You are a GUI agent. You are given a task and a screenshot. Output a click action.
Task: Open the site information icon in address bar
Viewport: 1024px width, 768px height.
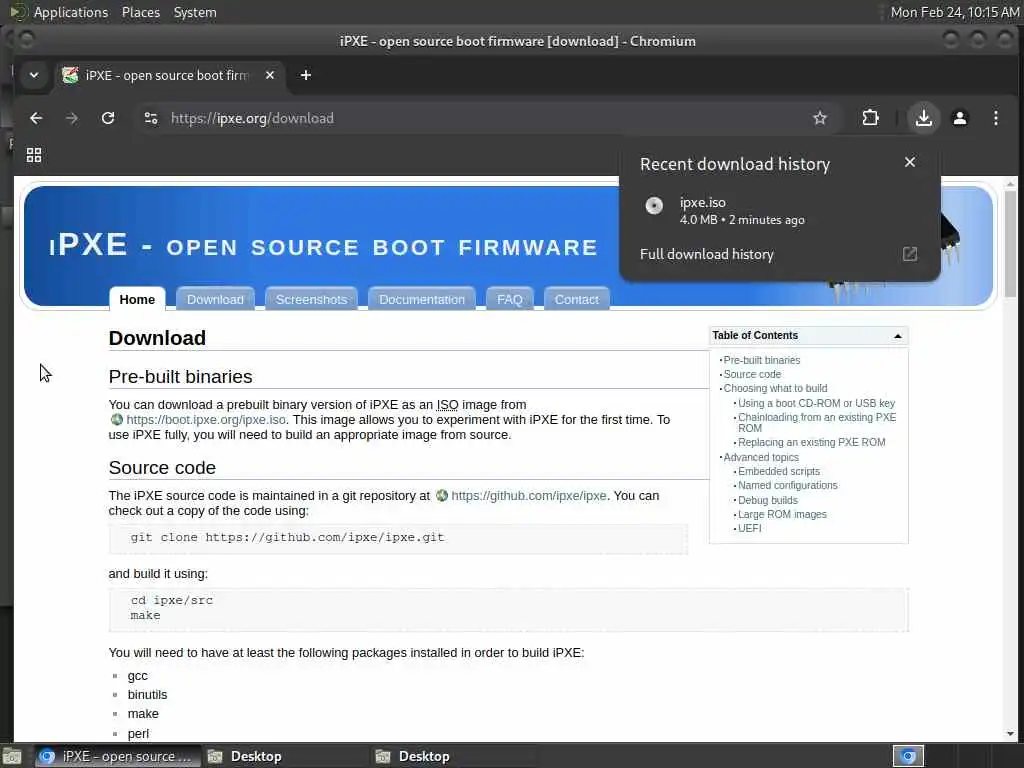(x=151, y=118)
